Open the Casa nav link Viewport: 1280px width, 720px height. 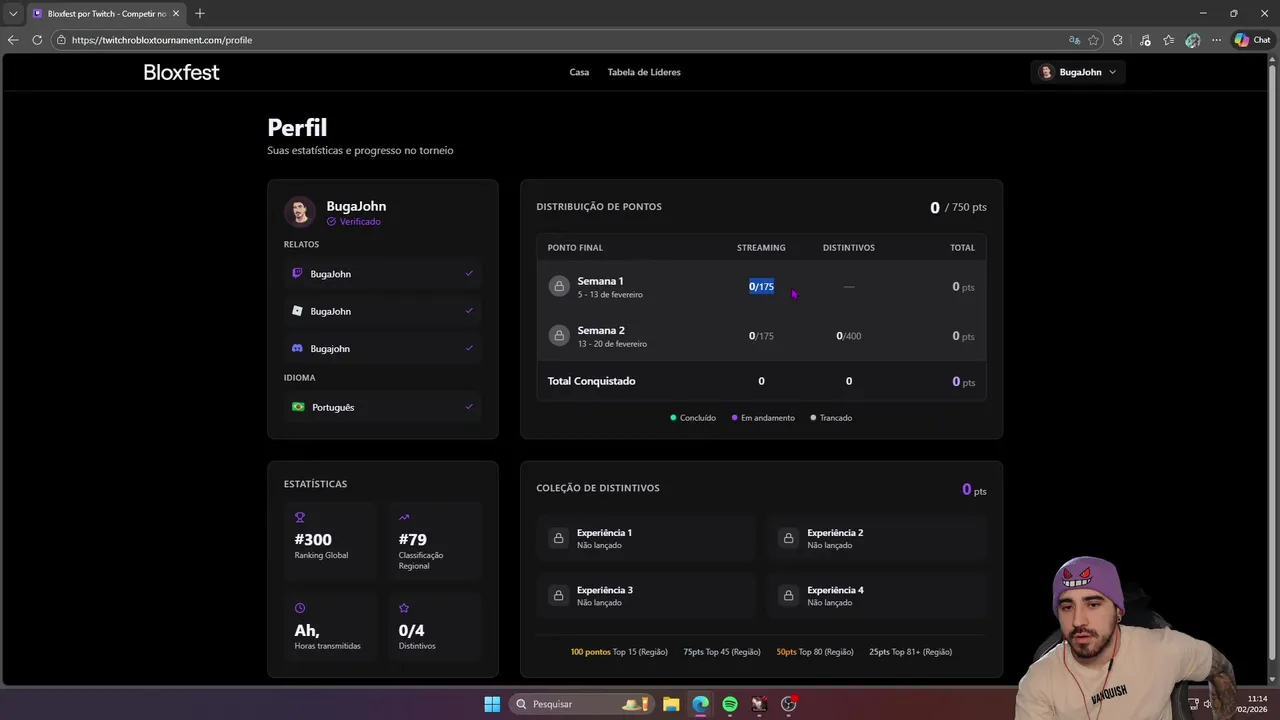click(579, 72)
